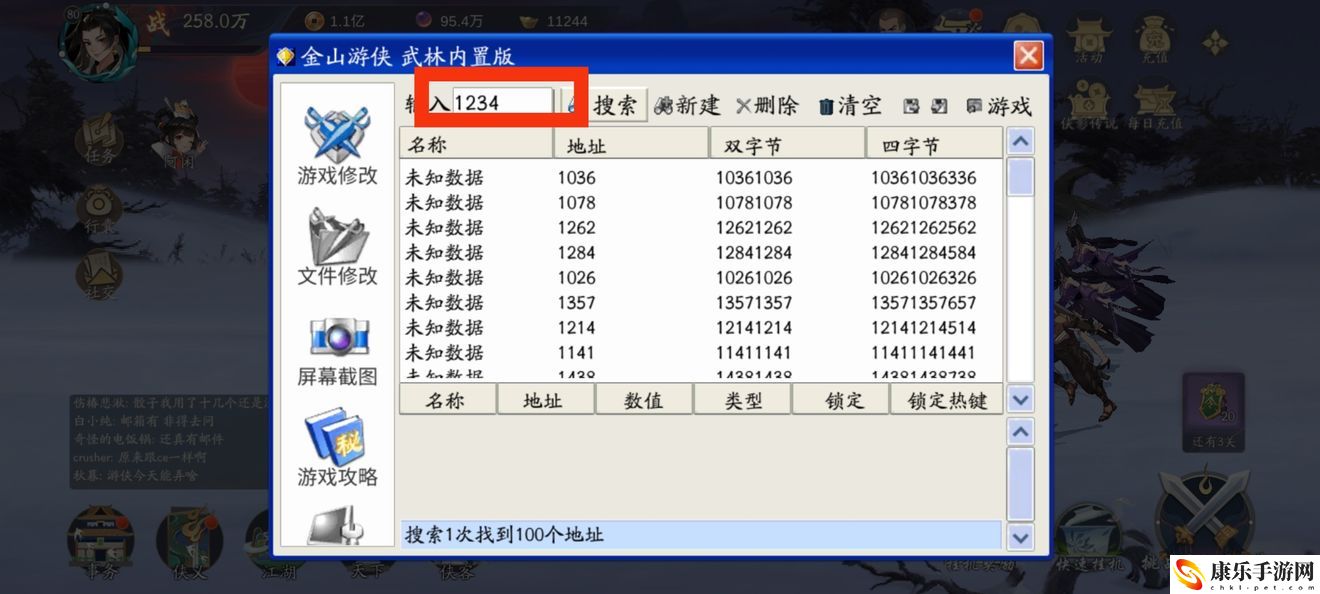Click the four-diamond icon in game's top bar
This screenshot has width=1320, height=594.
tap(1215, 42)
